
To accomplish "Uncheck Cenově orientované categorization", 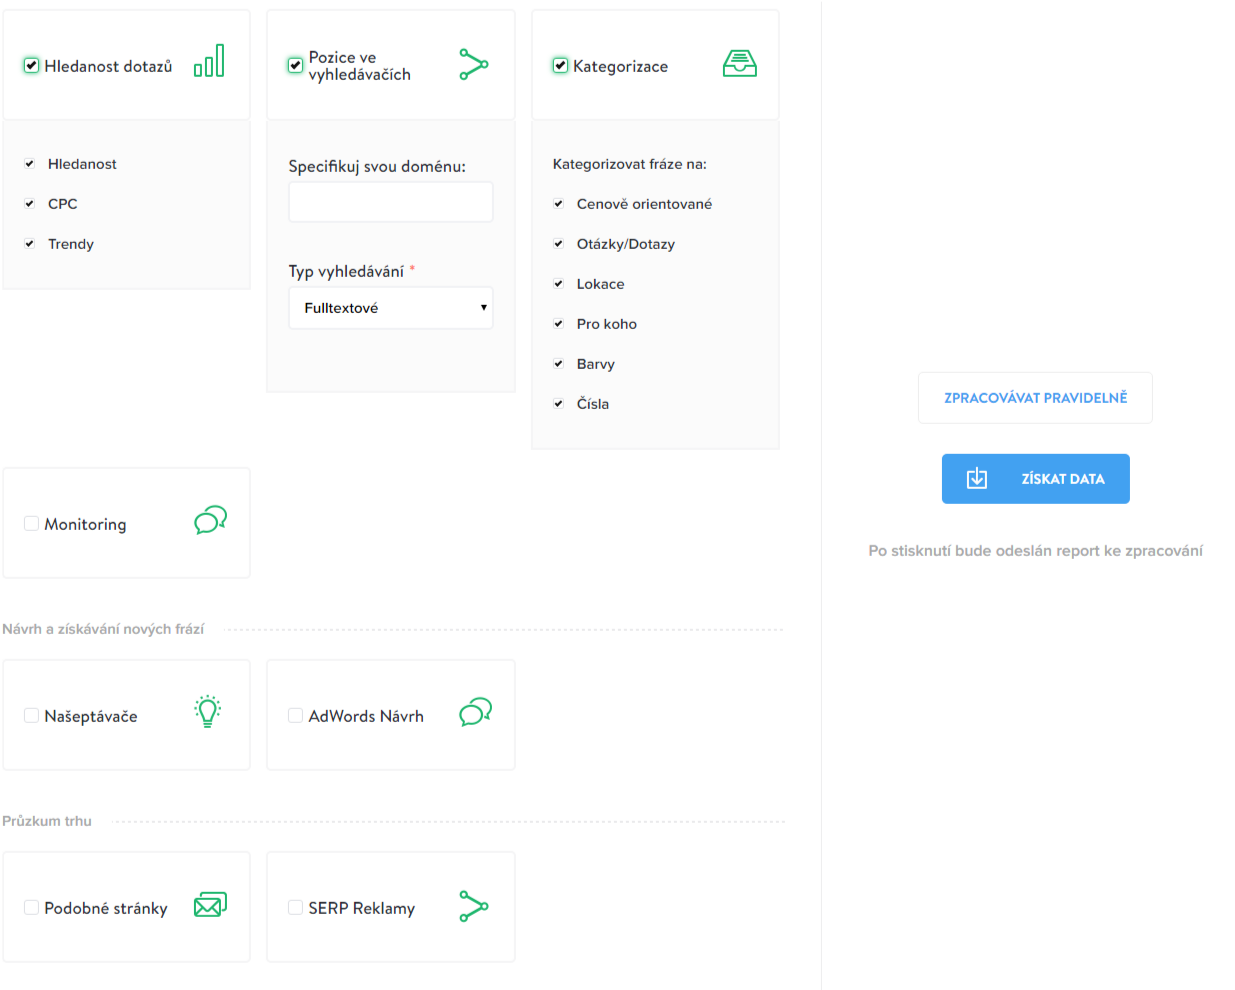I will [559, 204].
